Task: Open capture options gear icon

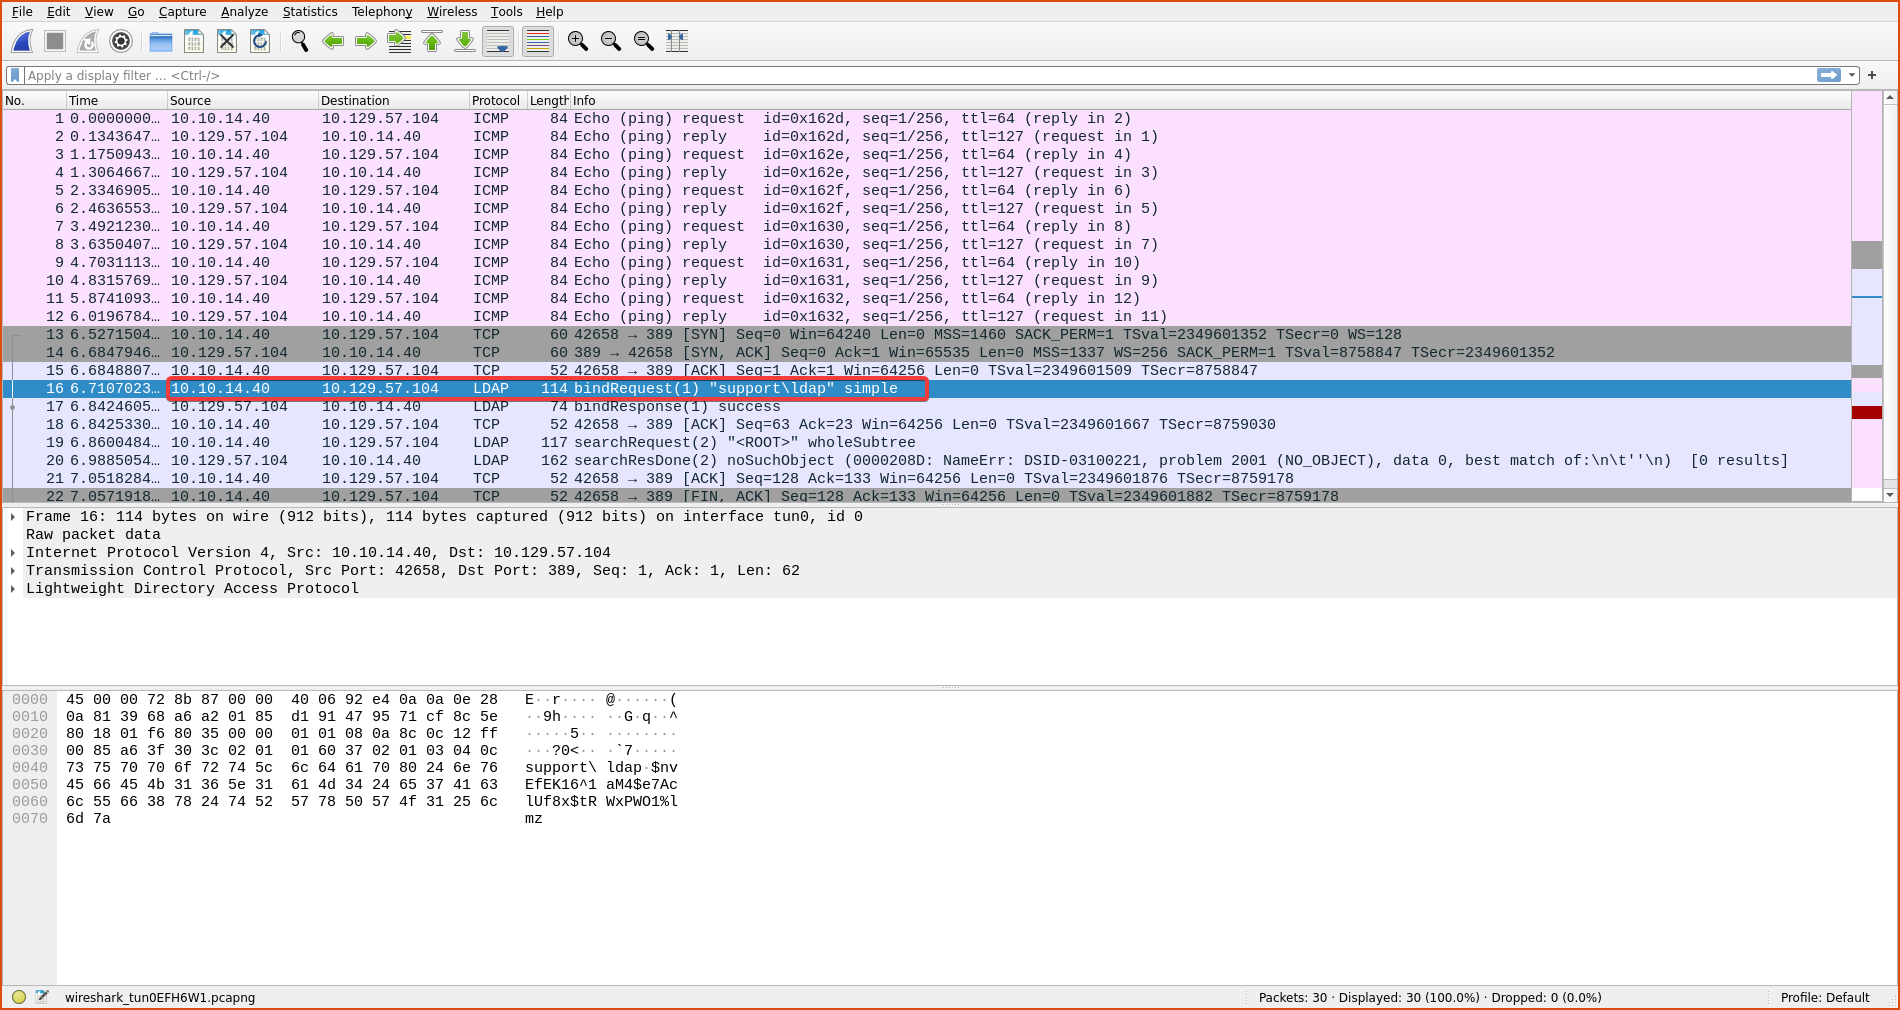Action: coord(121,41)
